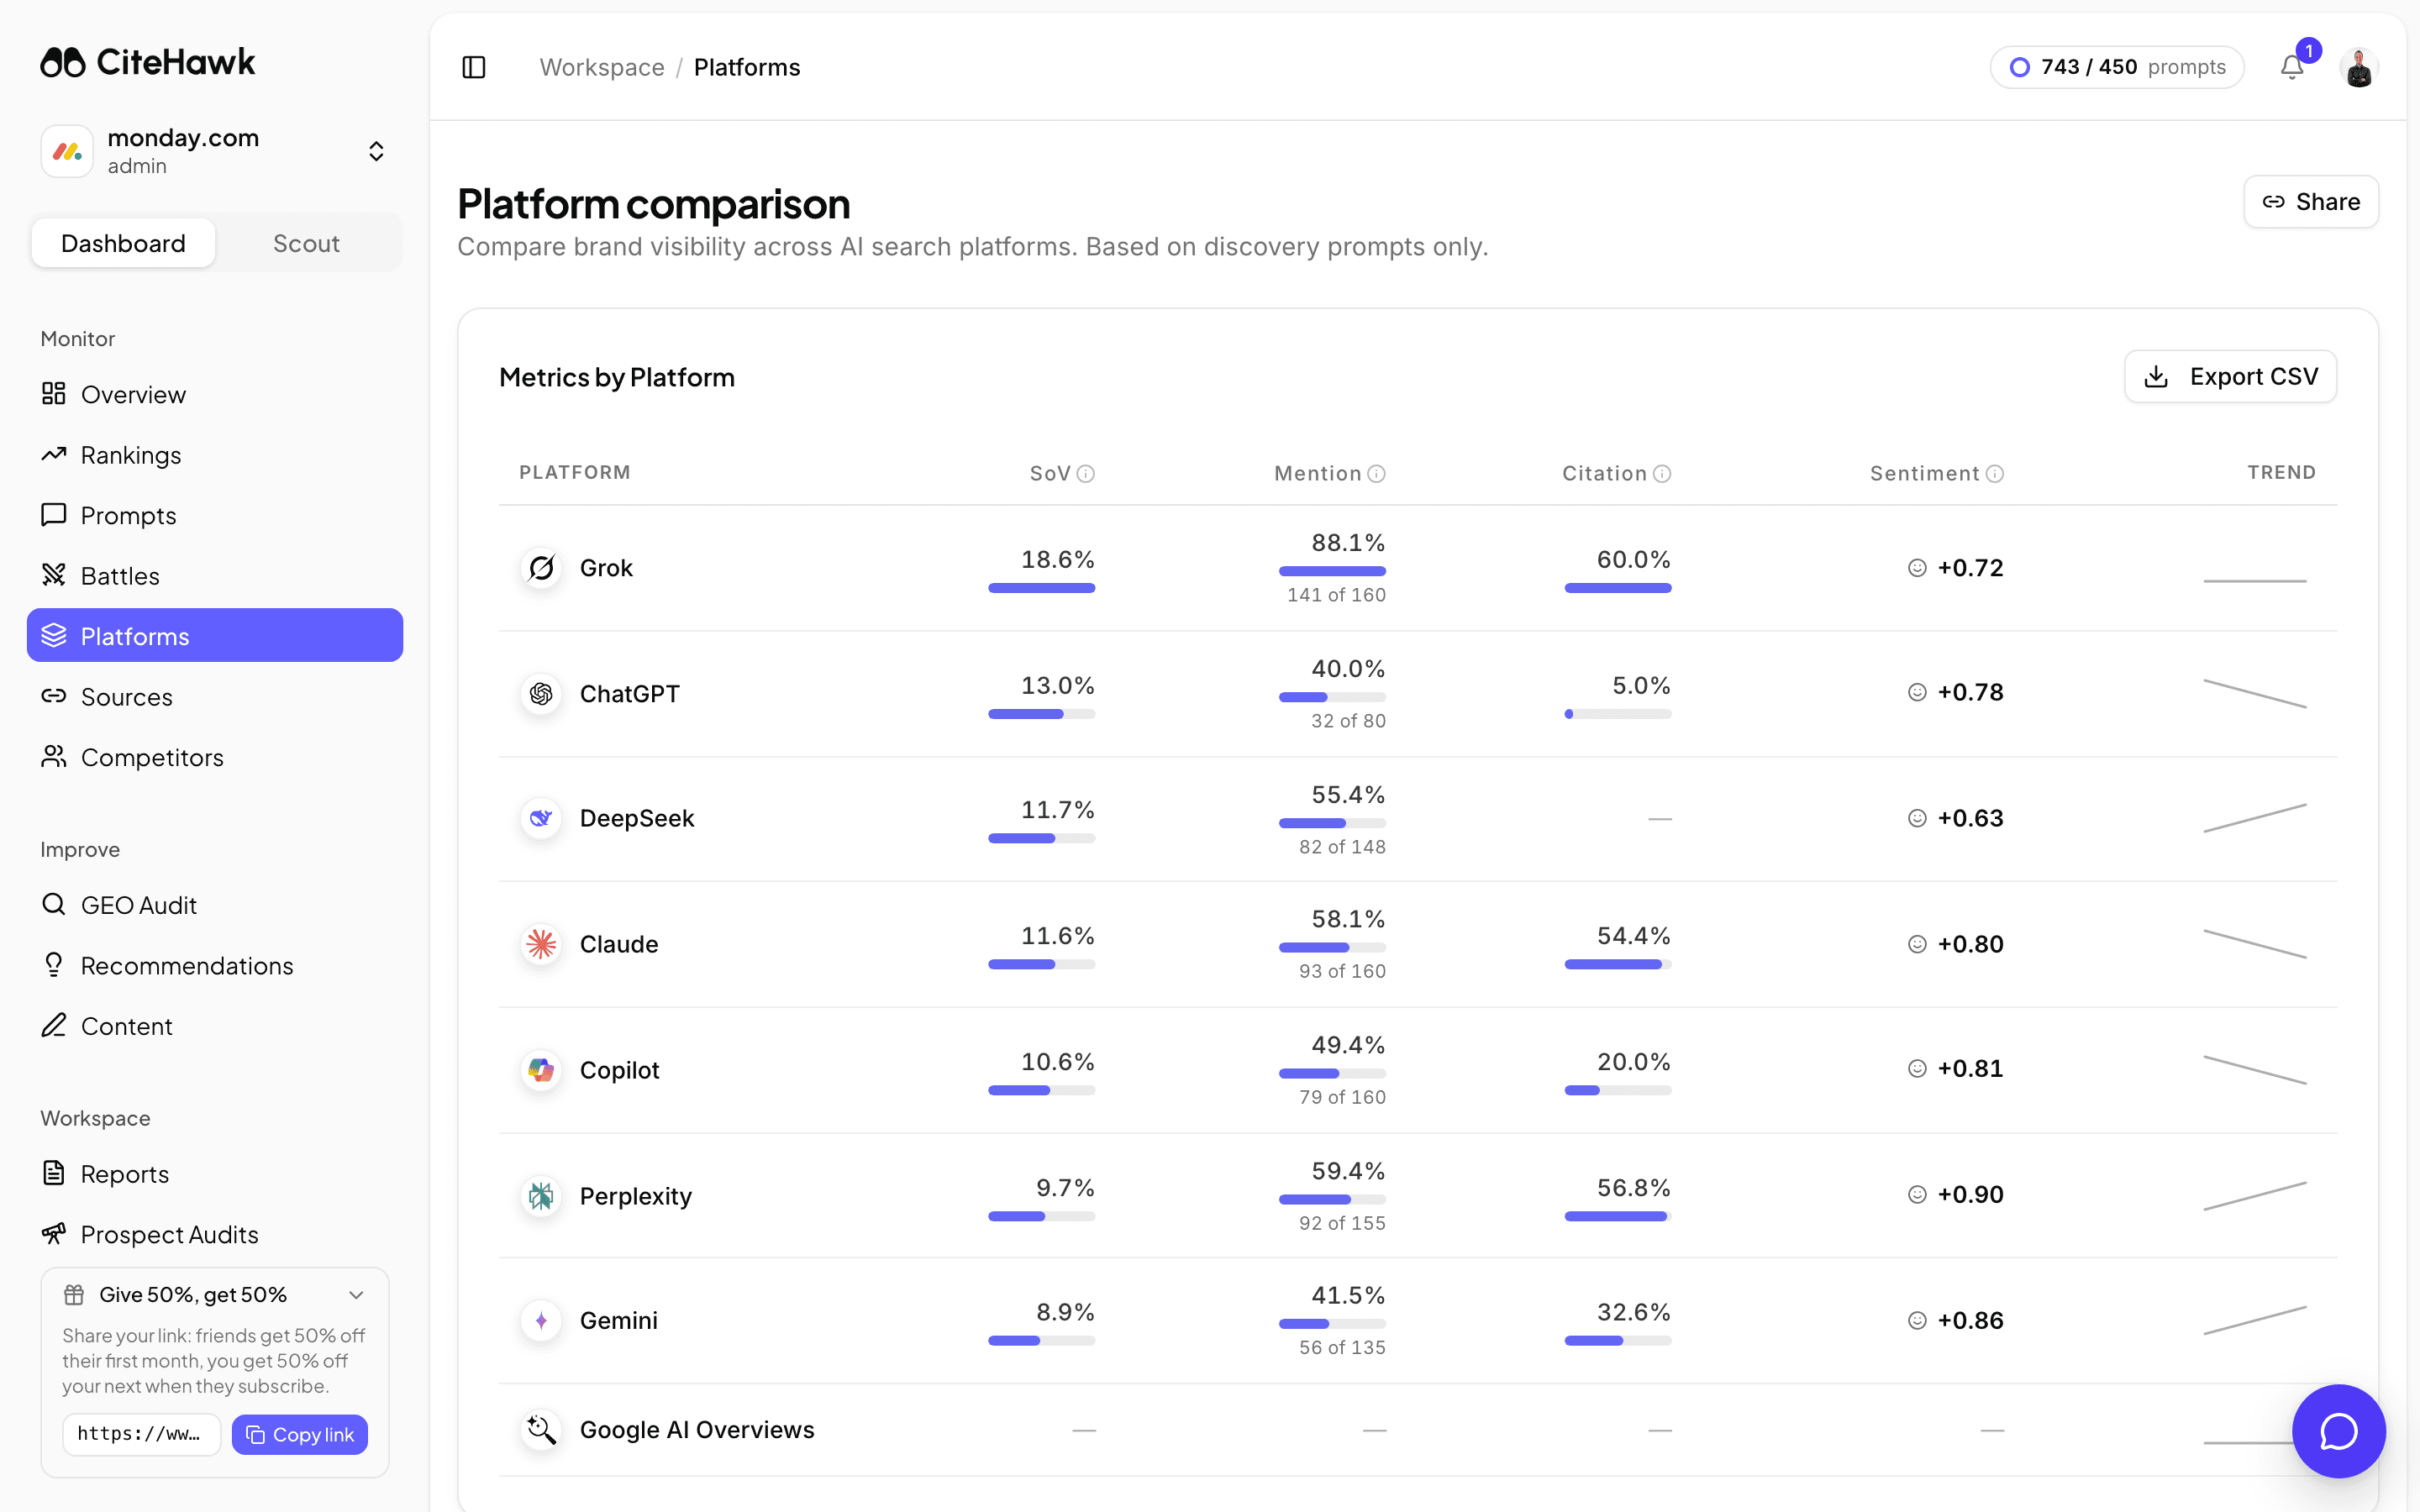Open Competitors in the sidebar
This screenshot has height=1512, width=2420.
click(215, 757)
